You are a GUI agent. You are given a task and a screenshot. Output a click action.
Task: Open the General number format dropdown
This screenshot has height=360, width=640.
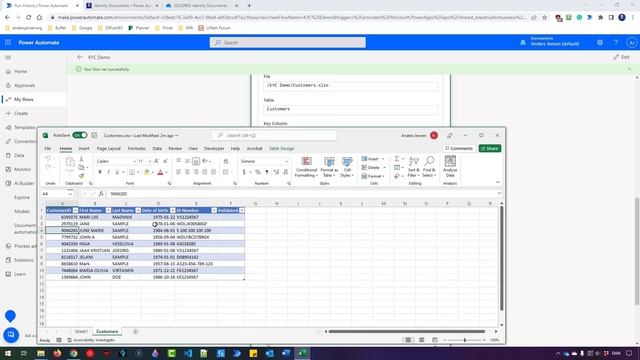click(286, 162)
